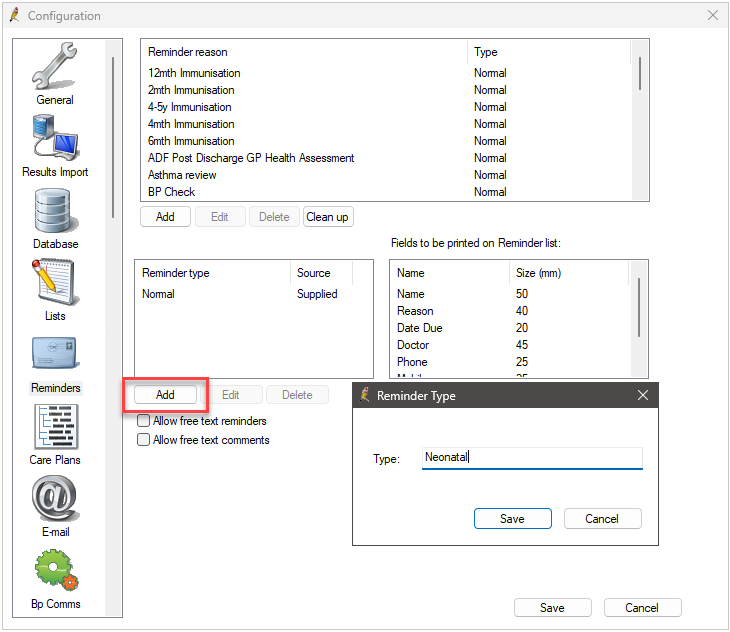Screen dimensions: 730x632
Task: Open the Bp Comms gear icon
Action: point(56,571)
